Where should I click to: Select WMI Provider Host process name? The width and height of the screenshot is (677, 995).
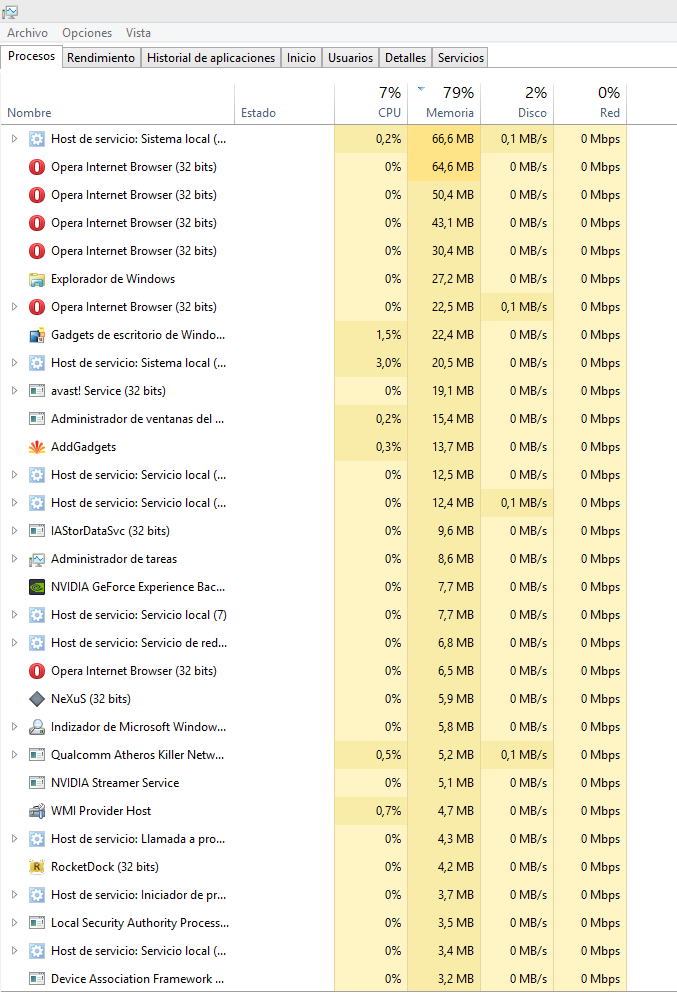click(x=101, y=811)
